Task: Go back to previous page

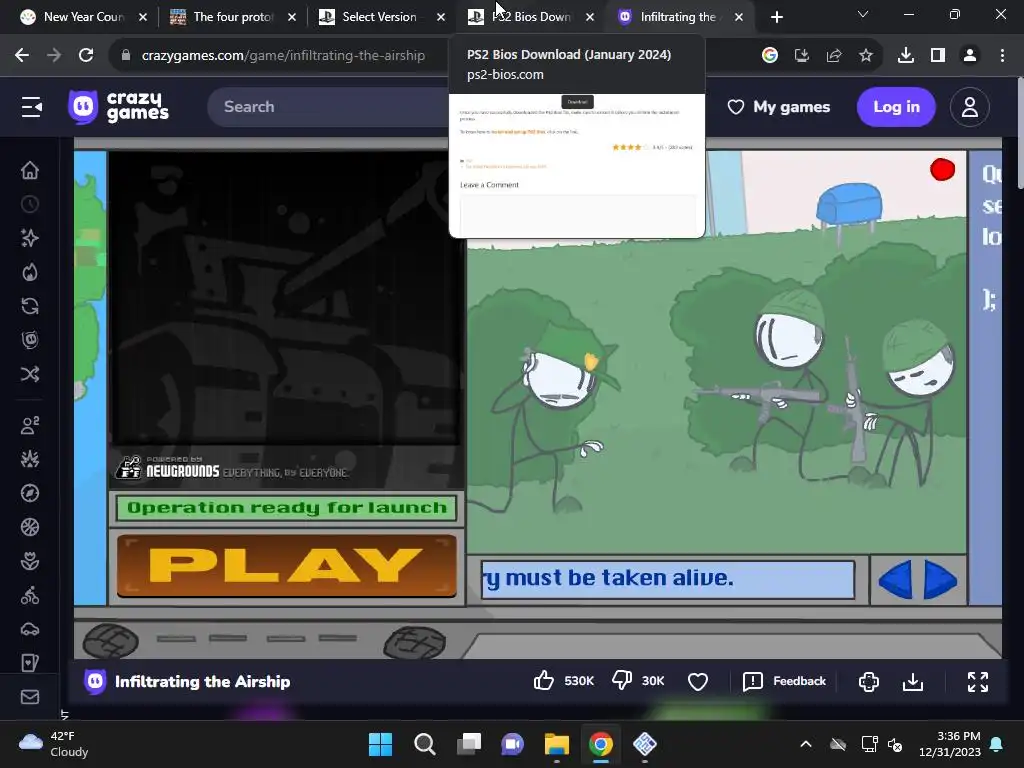Action: [22, 56]
